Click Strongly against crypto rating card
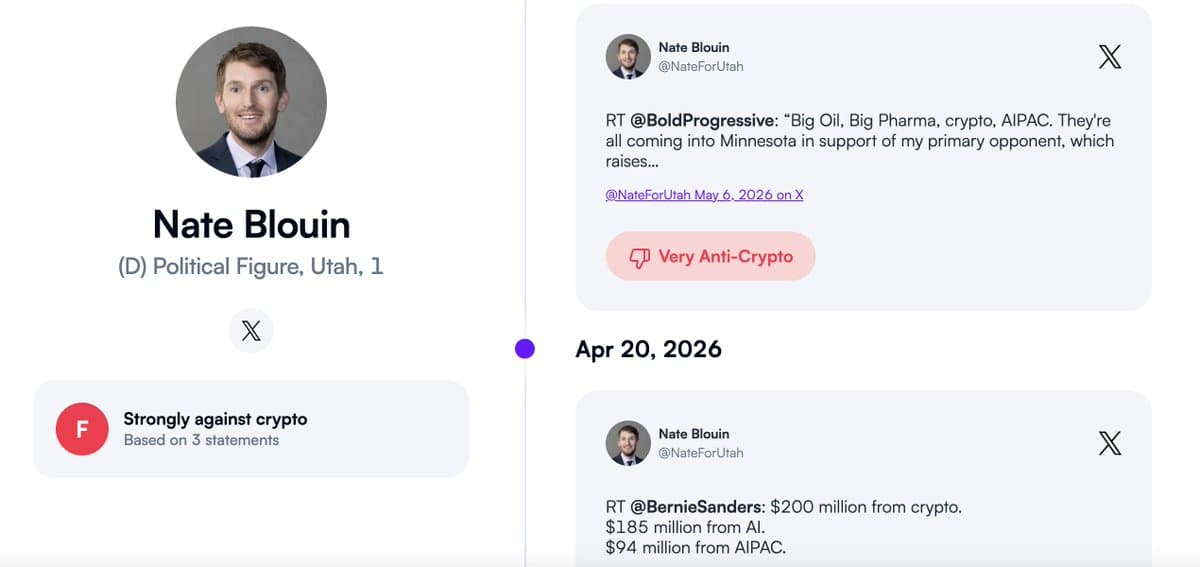The height and width of the screenshot is (567, 1200). (251, 429)
